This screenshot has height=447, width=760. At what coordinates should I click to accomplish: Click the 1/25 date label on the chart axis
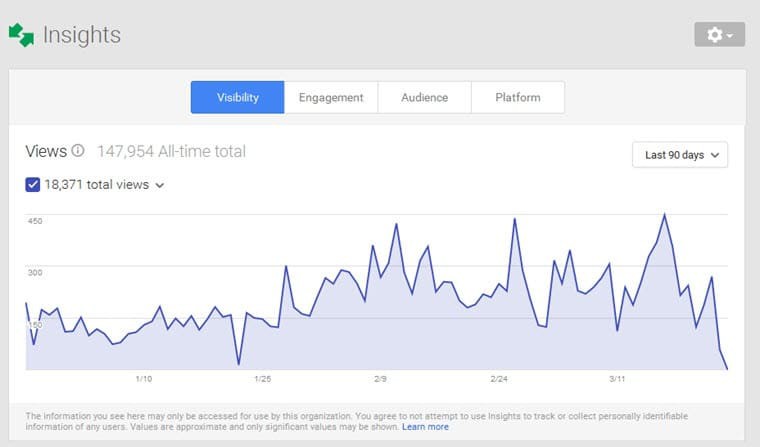click(263, 380)
